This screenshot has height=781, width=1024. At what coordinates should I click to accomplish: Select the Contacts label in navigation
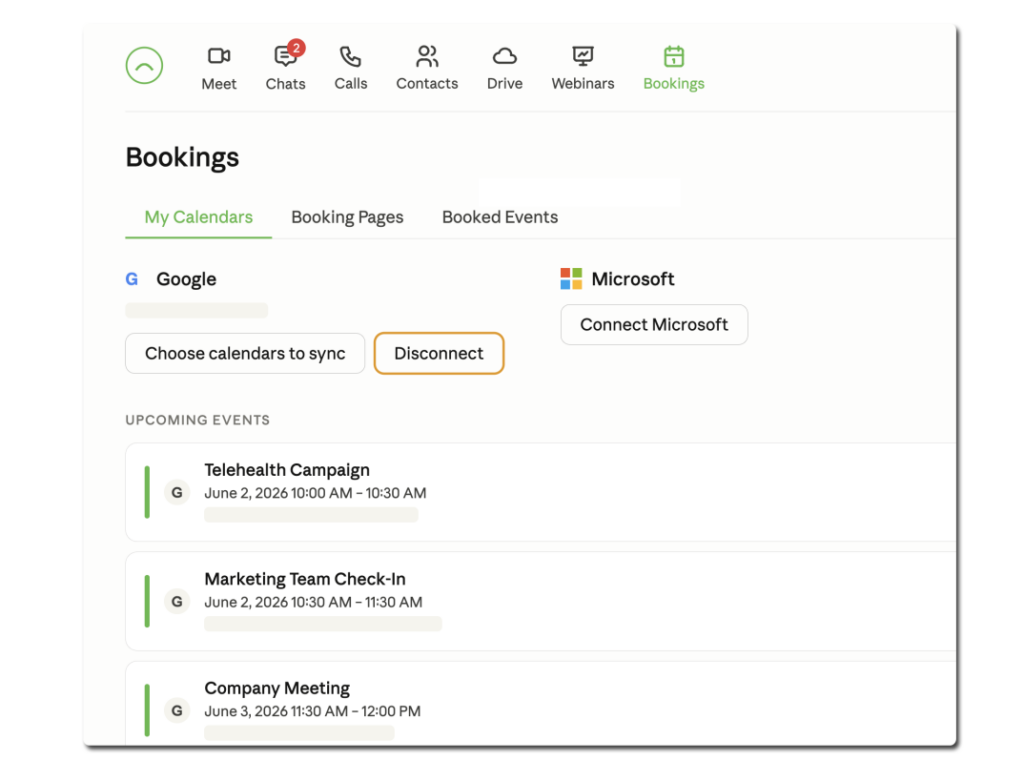coord(427,84)
